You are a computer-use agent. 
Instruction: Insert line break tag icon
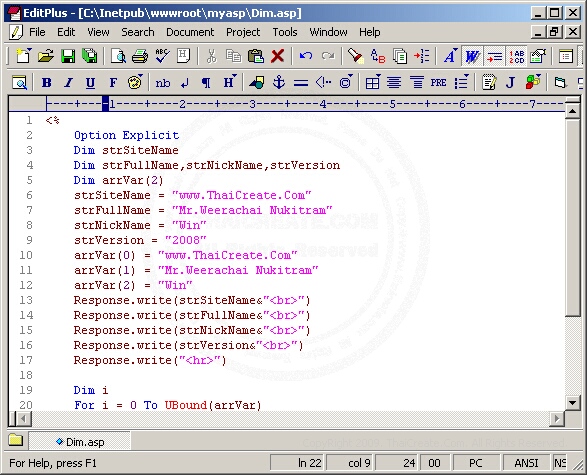pyautogui.click(x=184, y=83)
